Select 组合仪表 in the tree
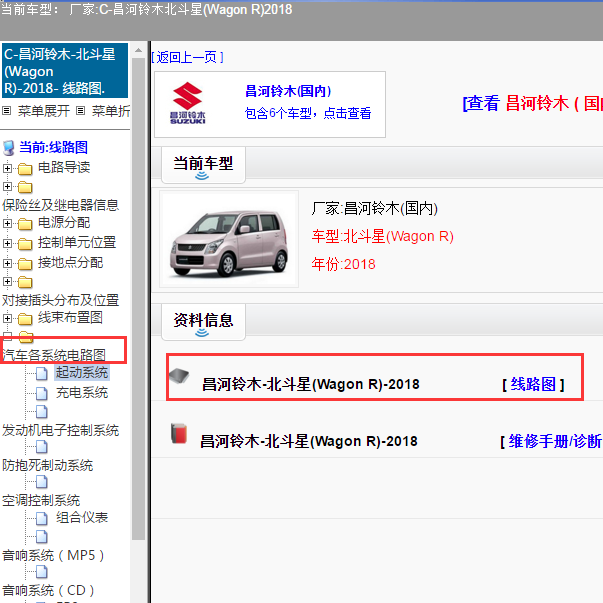Image resolution: width=603 pixels, height=603 pixels. point(82,518)
